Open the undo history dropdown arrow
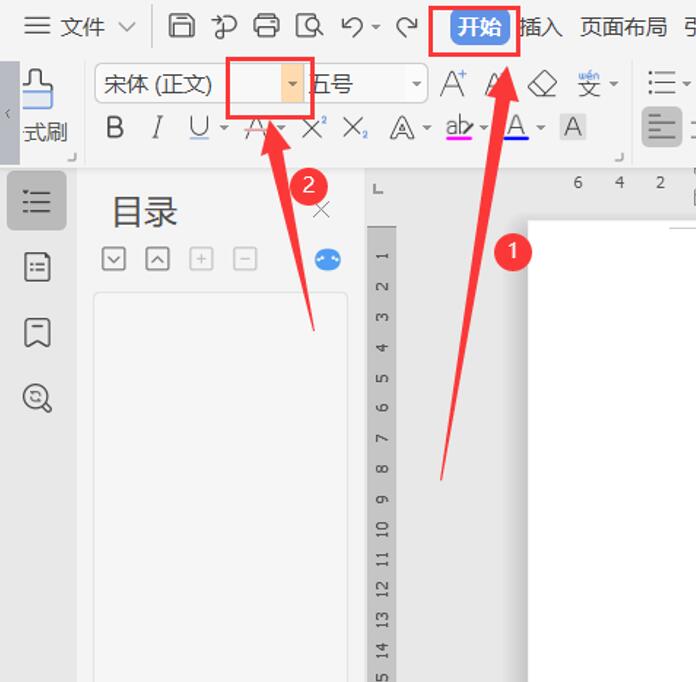The height and width of the screenshot is (682, 696). click(376, 27)
